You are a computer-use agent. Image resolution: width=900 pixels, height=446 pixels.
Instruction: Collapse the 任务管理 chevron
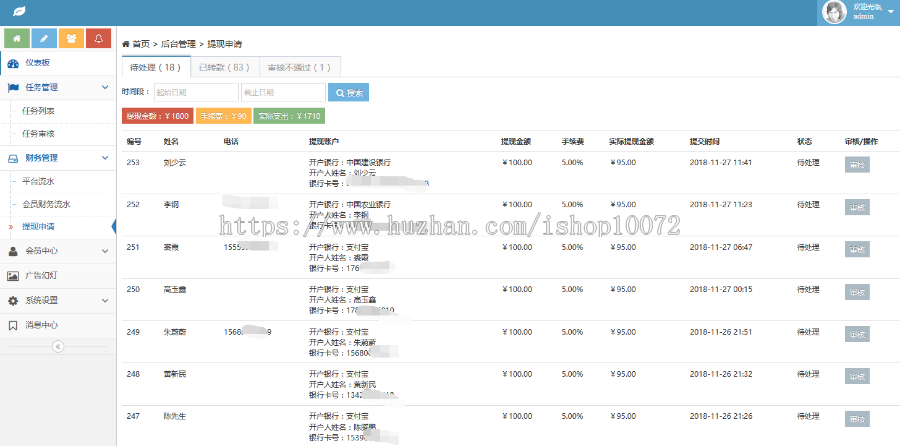point(105,87)
